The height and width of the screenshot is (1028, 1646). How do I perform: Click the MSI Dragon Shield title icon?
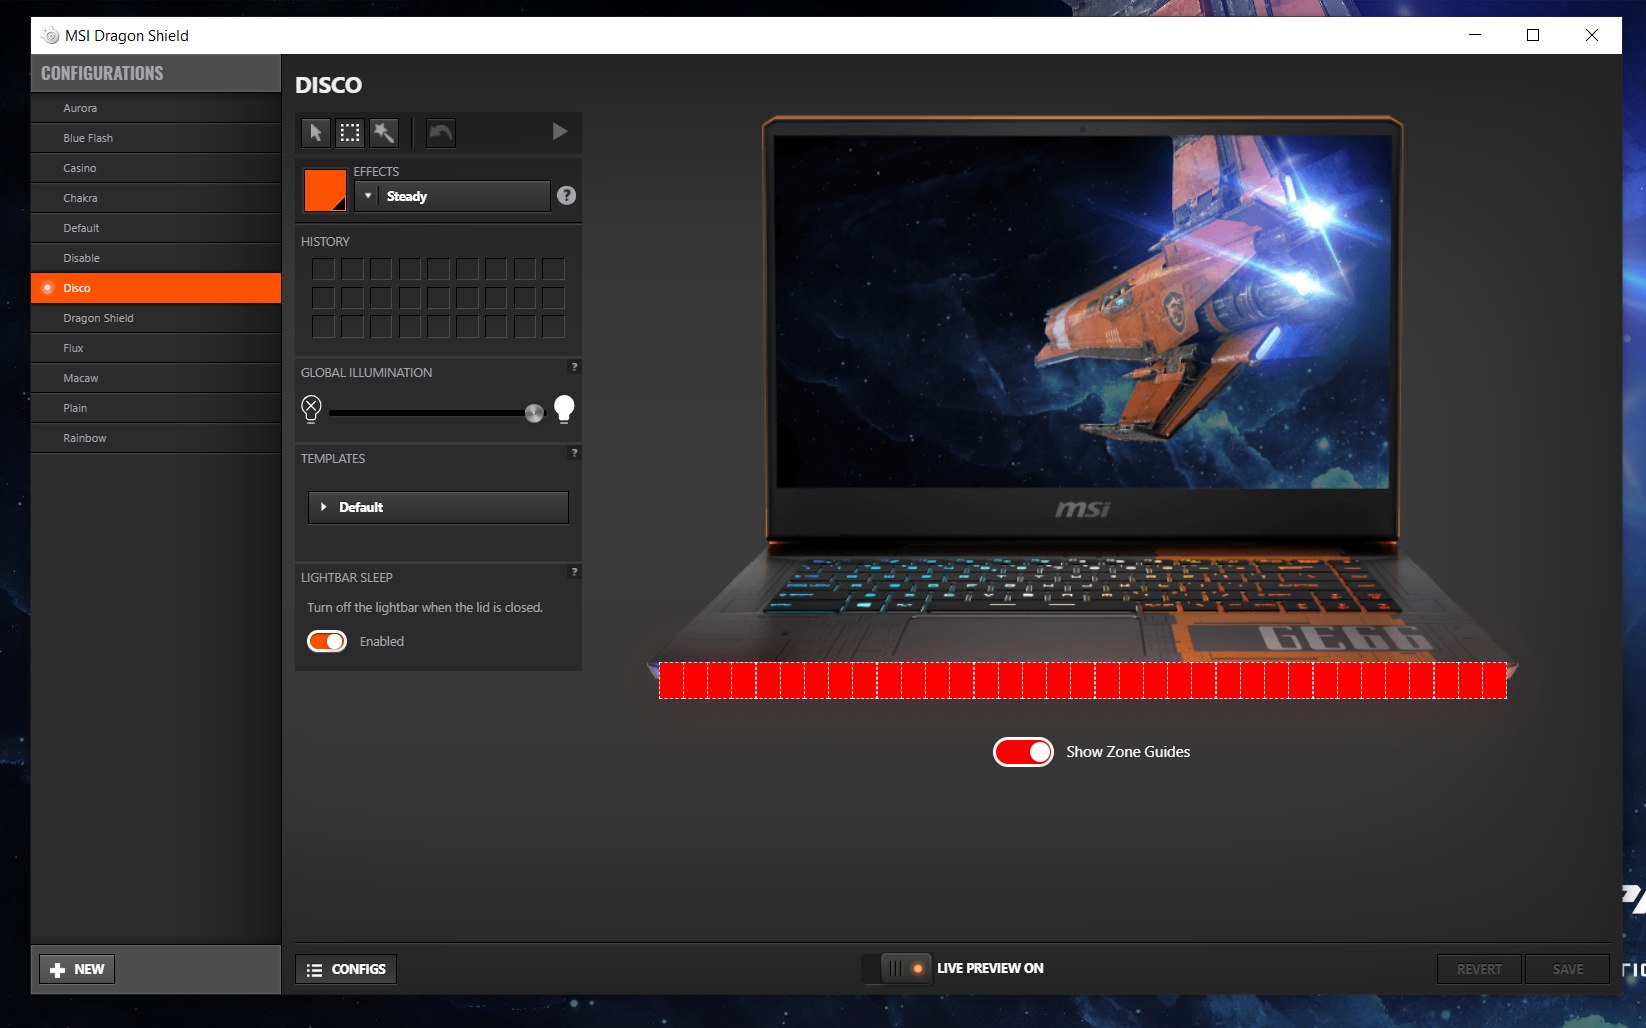(x=50, y=36)
